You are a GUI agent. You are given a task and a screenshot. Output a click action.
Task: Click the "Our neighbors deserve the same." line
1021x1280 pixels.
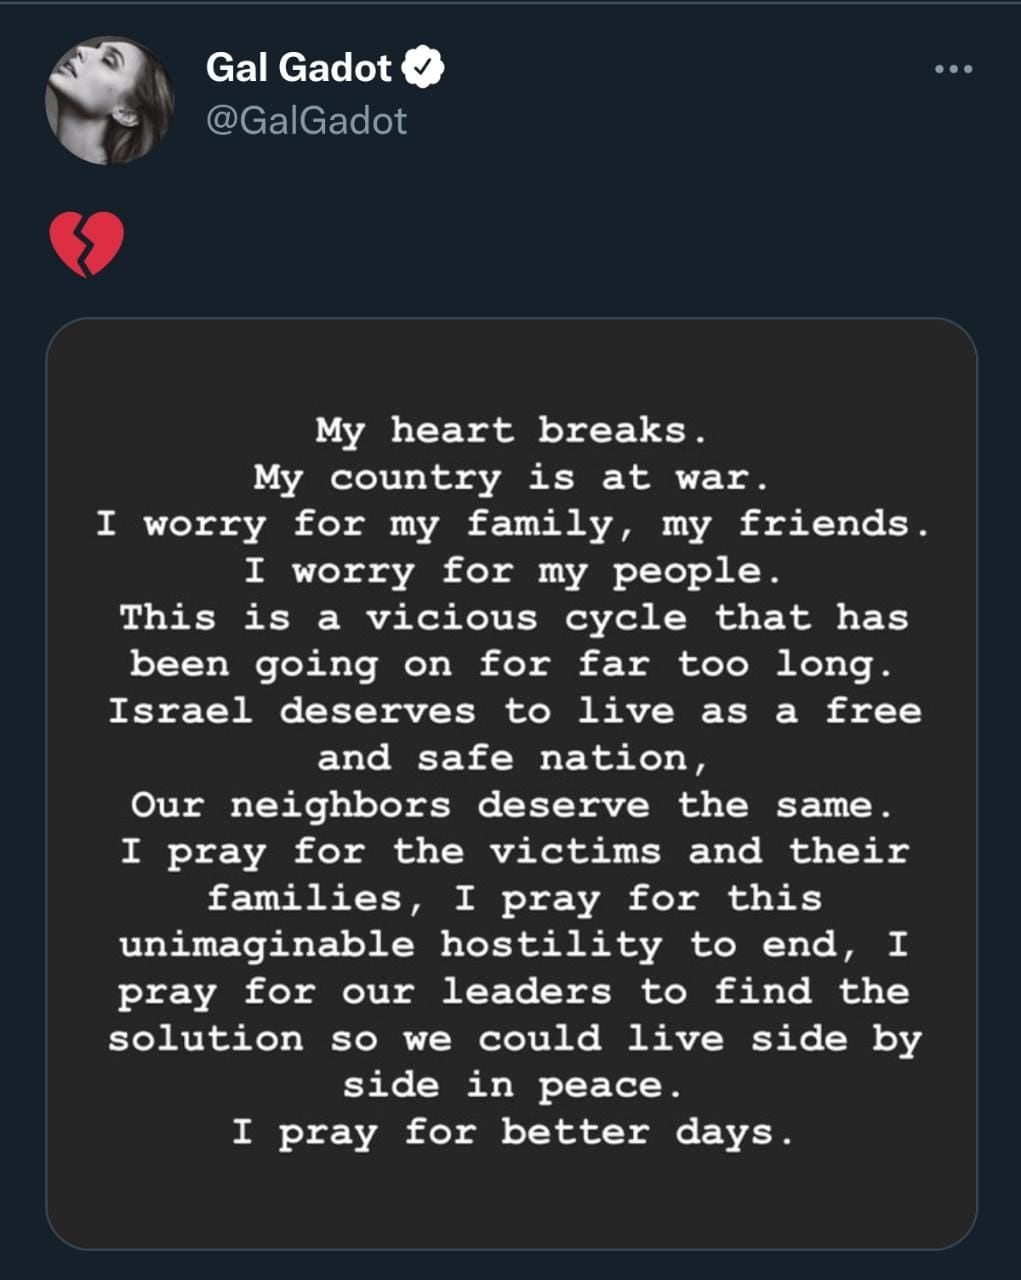click(512, 805)
